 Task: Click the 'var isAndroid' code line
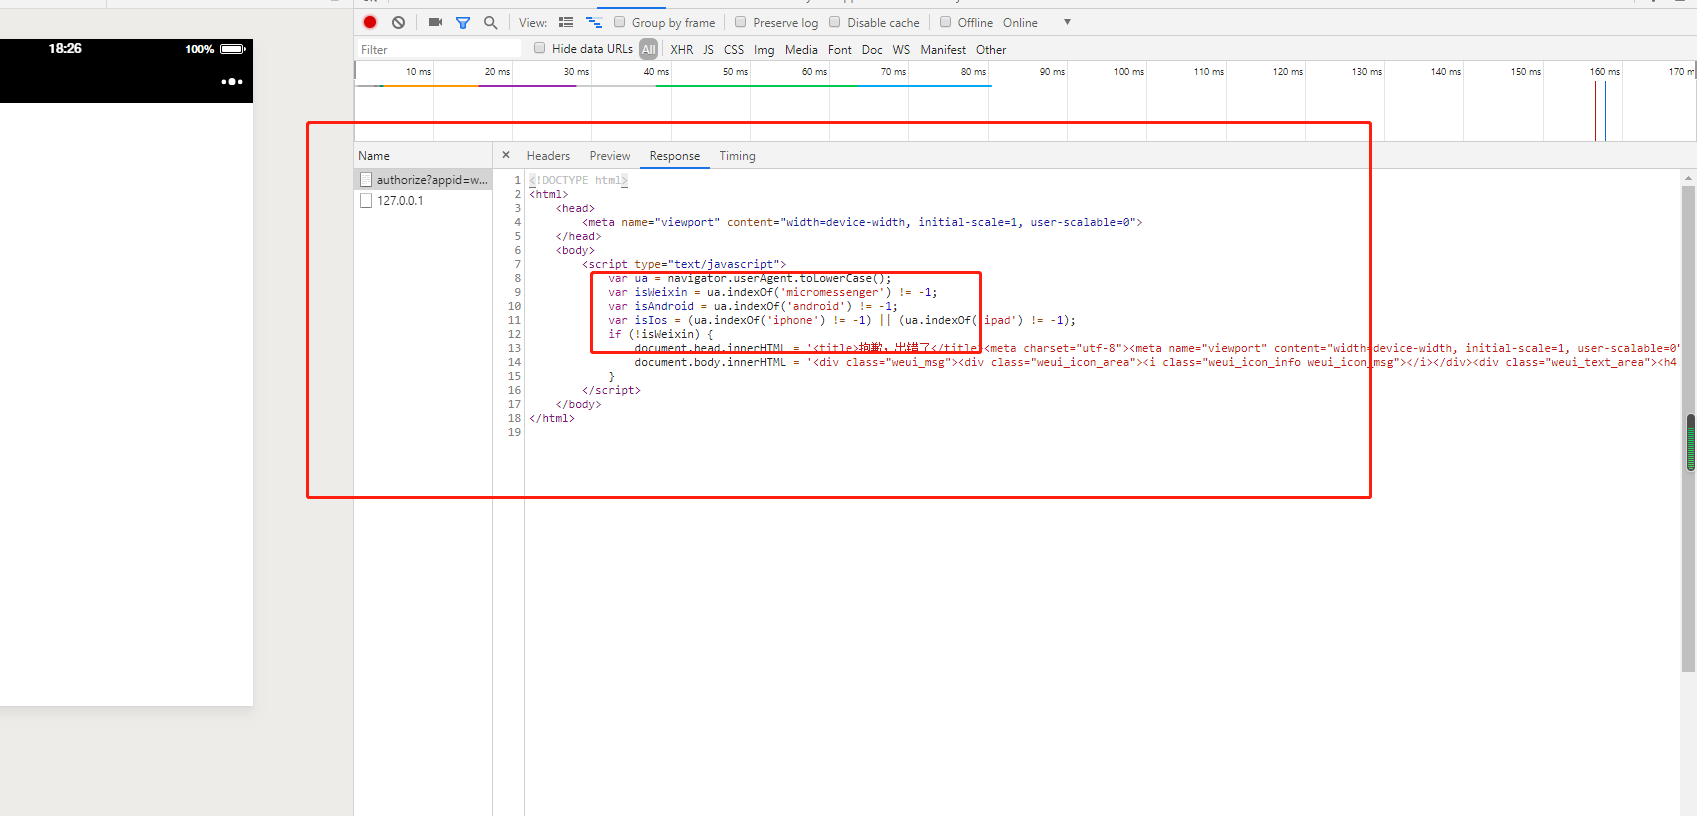coord(752,306)
